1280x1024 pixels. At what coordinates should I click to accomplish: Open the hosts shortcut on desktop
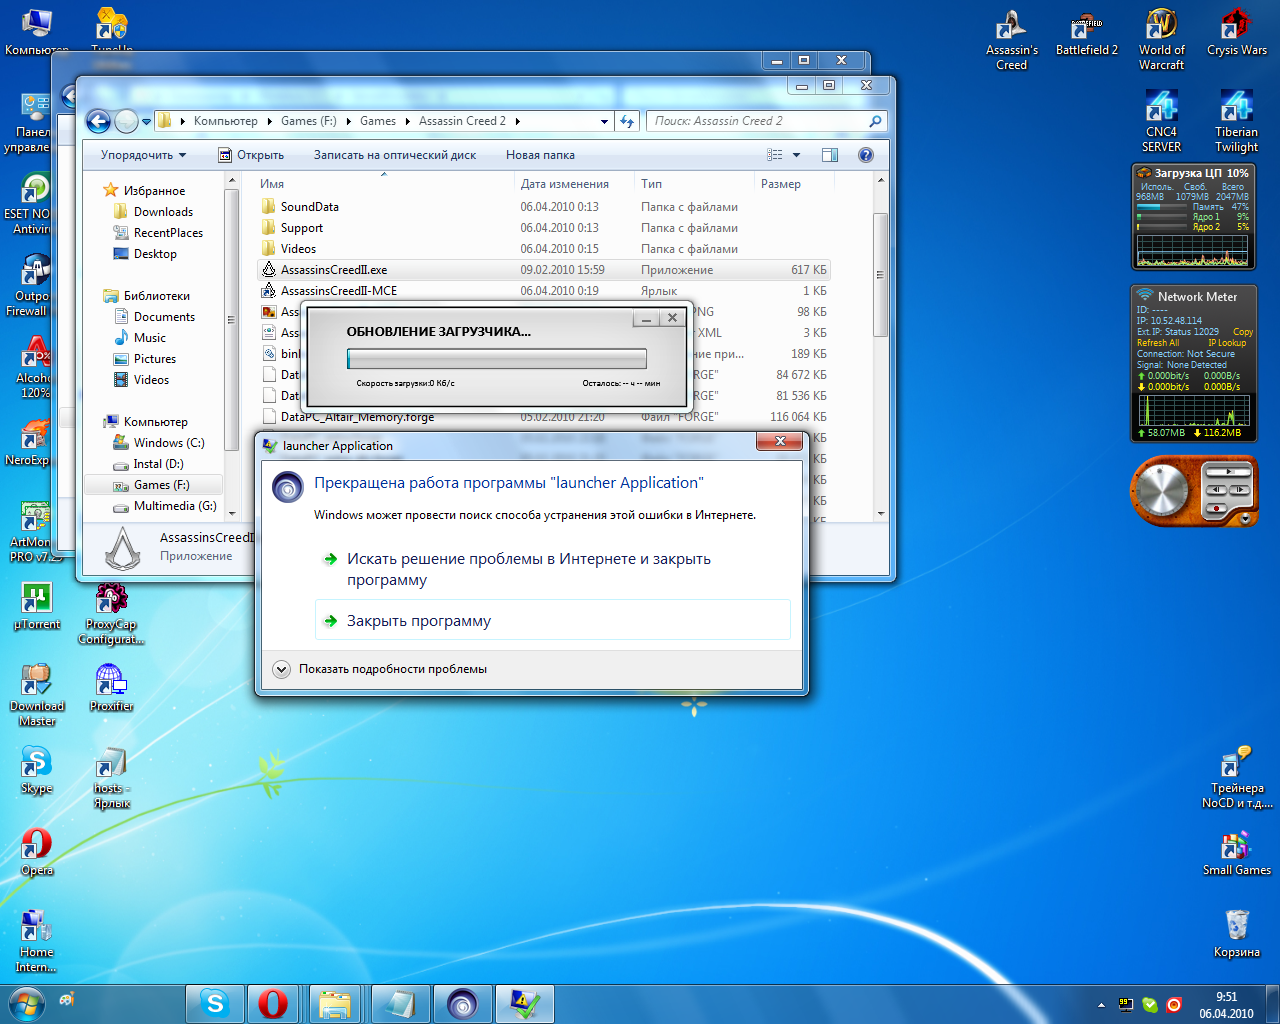[111, 777]
